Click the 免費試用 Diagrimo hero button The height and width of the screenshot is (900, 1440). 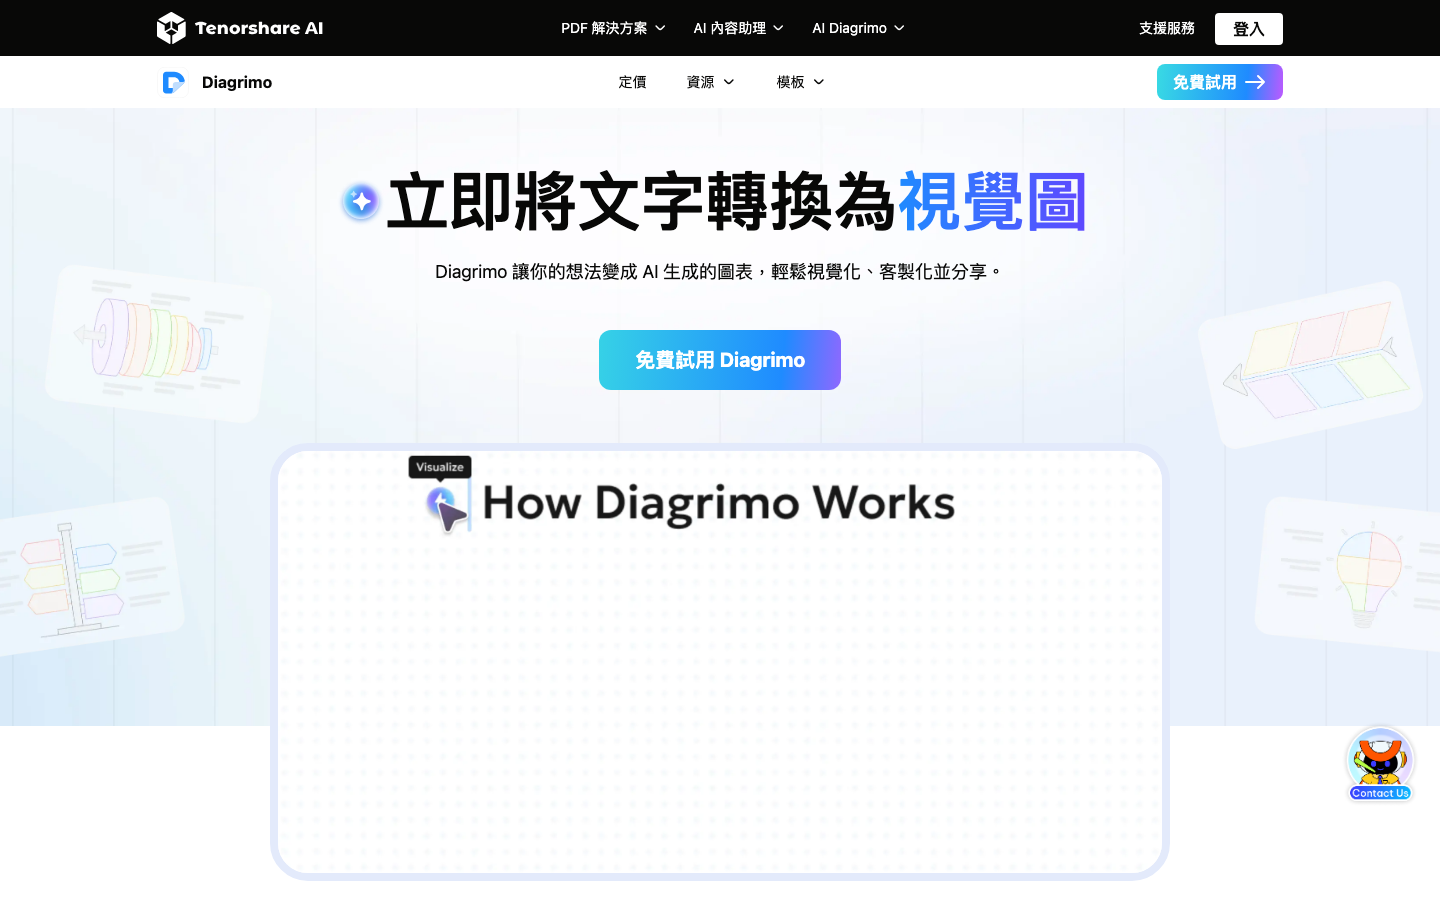coord(720,360)
